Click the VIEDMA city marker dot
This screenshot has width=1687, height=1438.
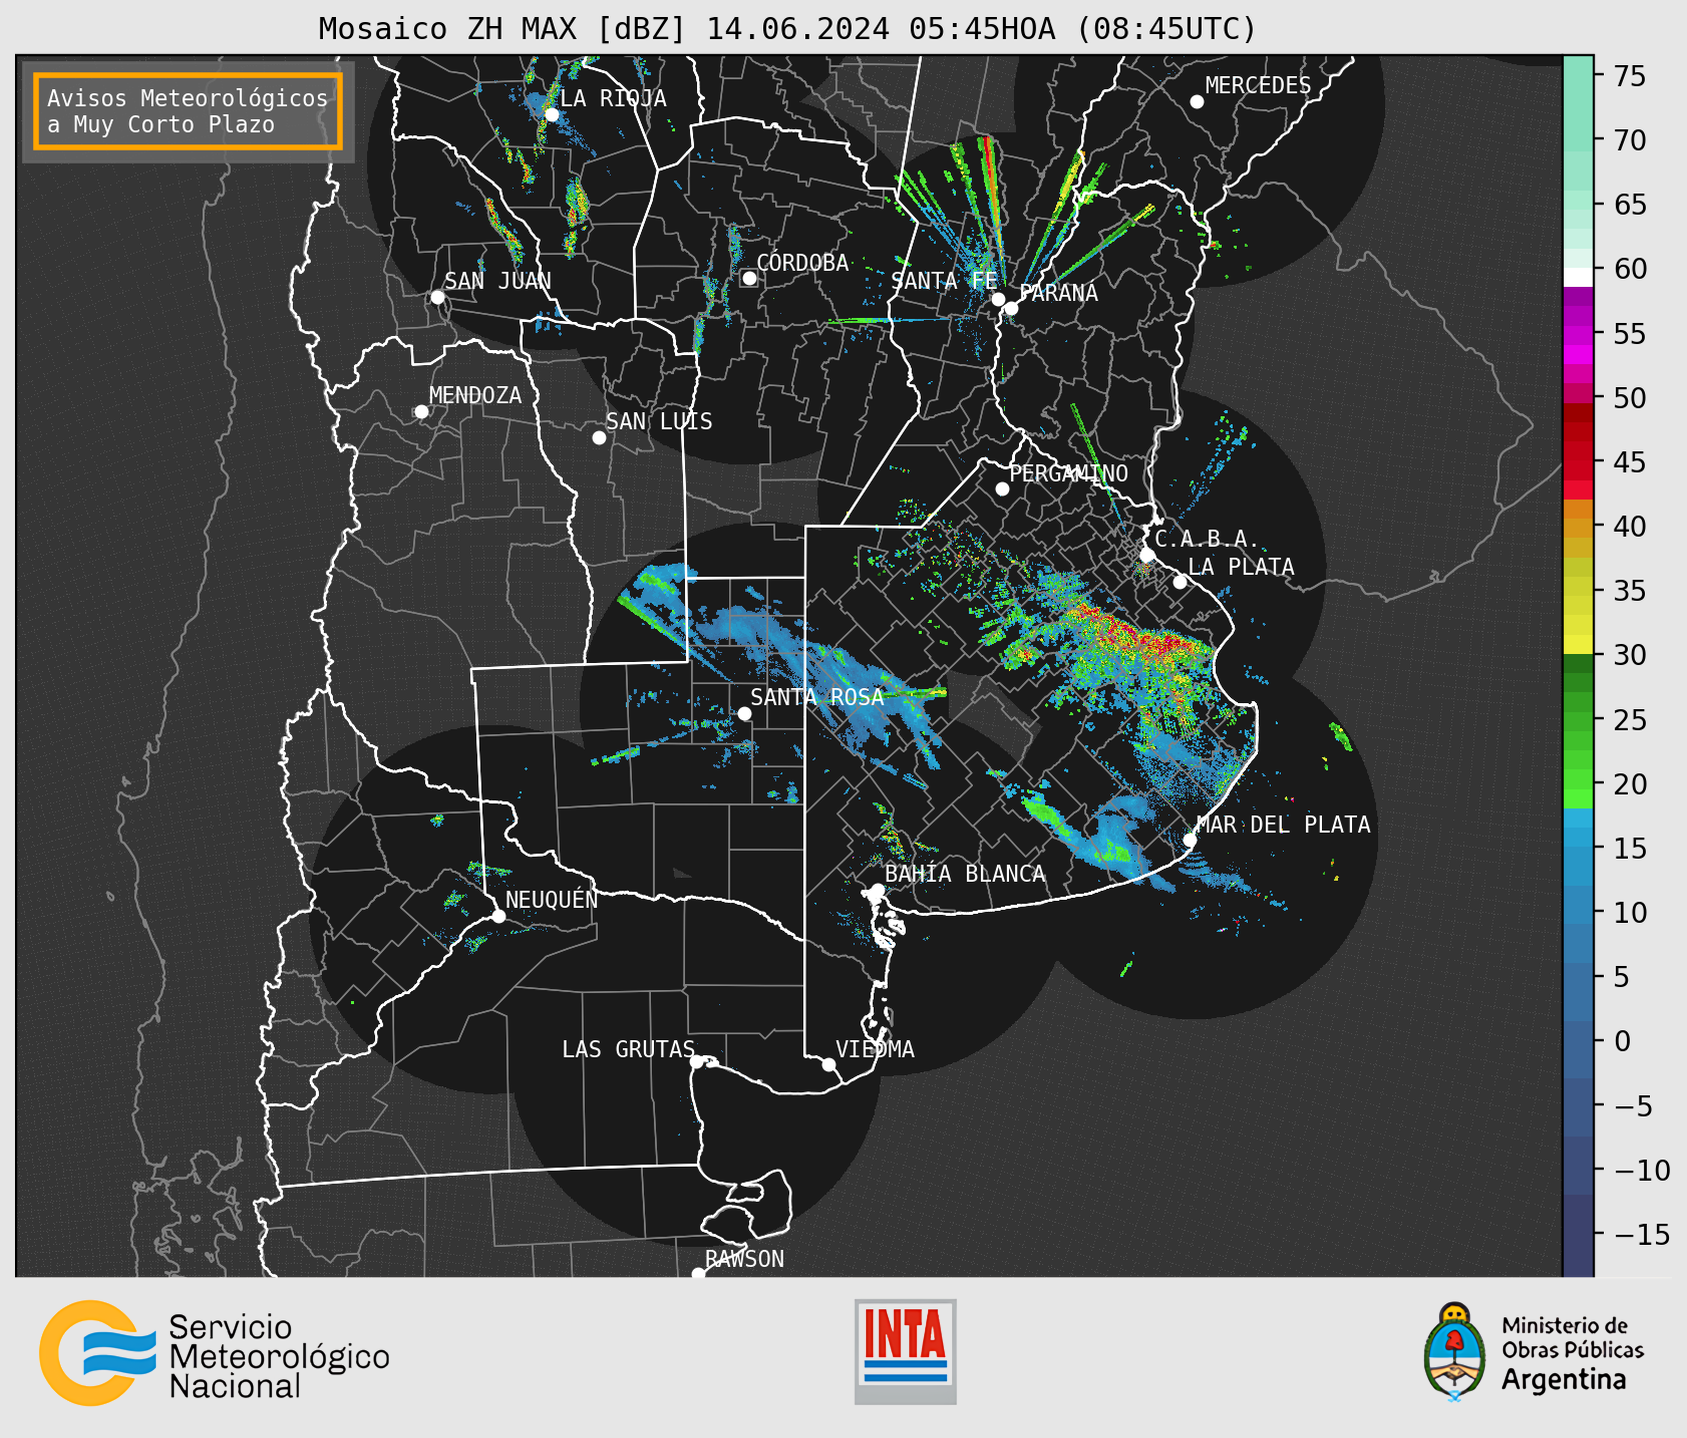coord(828,1064)
